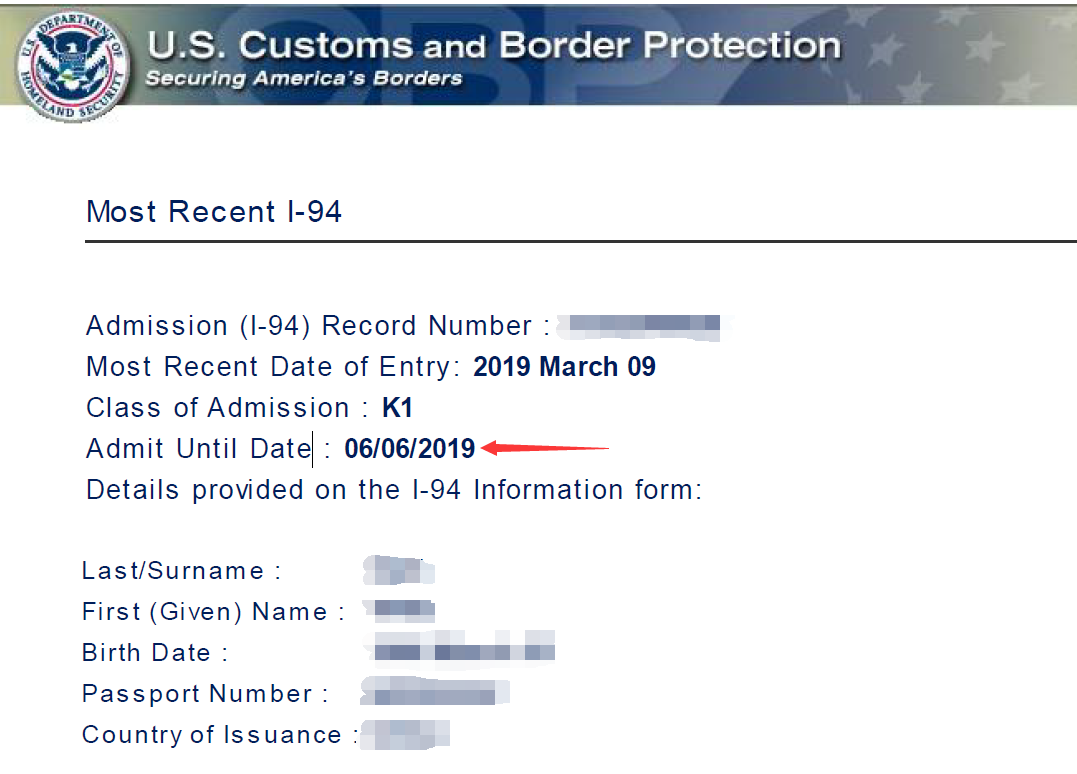Click the Homeland Security seal logo
Viewport: 1077px width, 774px height.
[x=73, y=67]
